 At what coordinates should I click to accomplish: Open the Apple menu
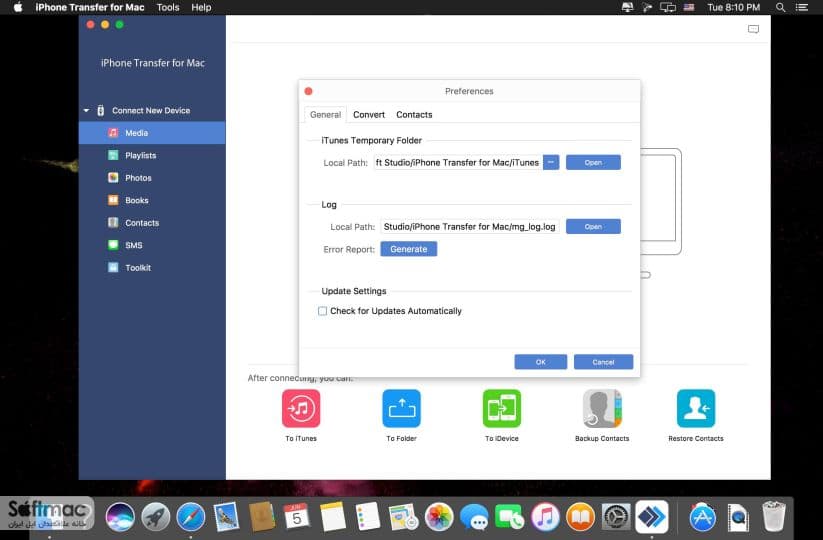[18, 7]
